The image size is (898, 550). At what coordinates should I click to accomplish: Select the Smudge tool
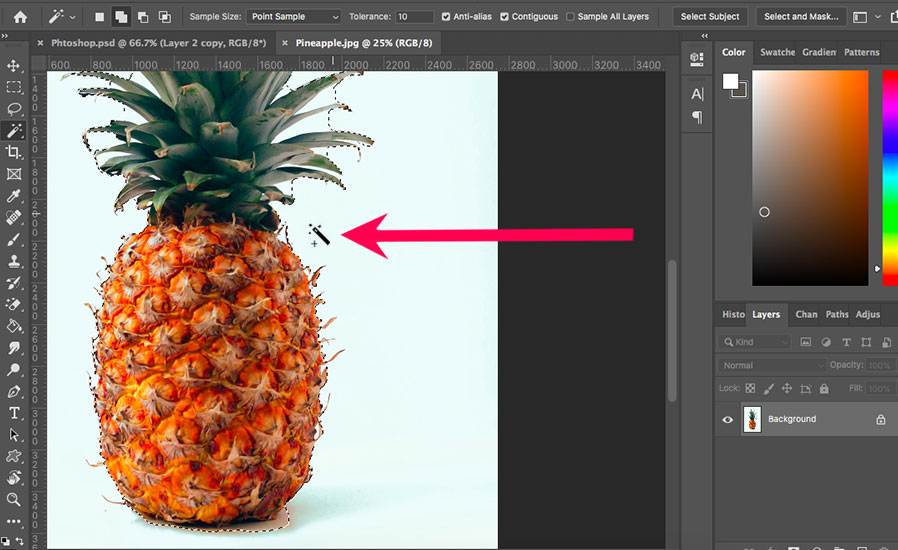[14, 348]
